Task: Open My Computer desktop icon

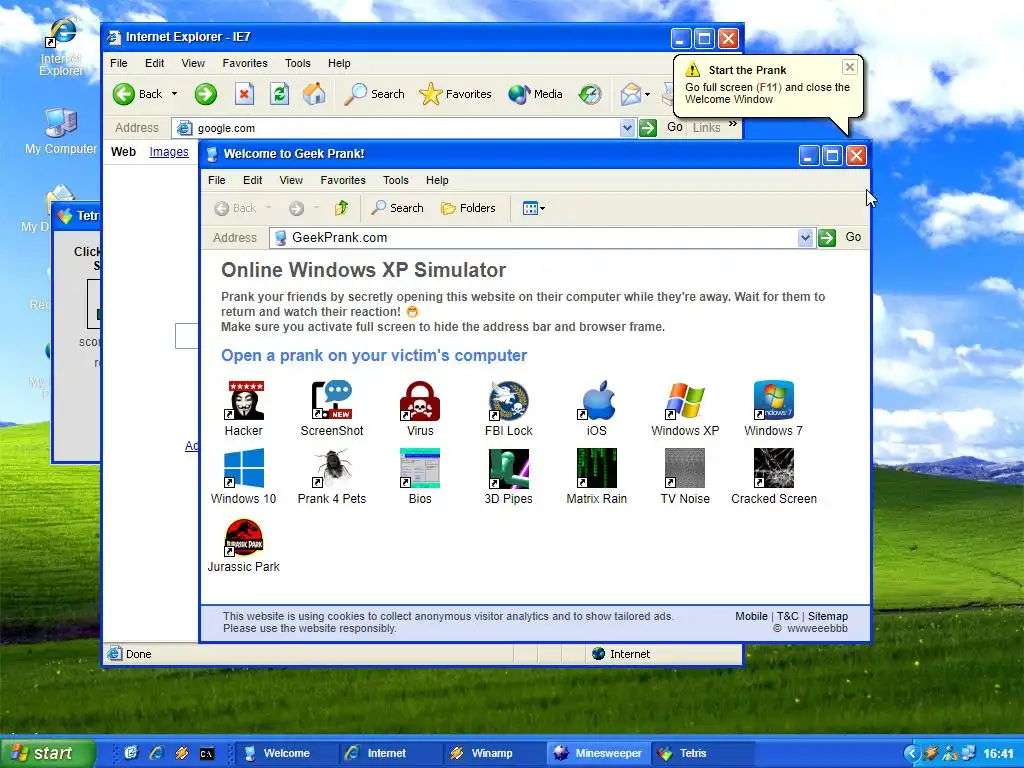Action: (61, 131)
